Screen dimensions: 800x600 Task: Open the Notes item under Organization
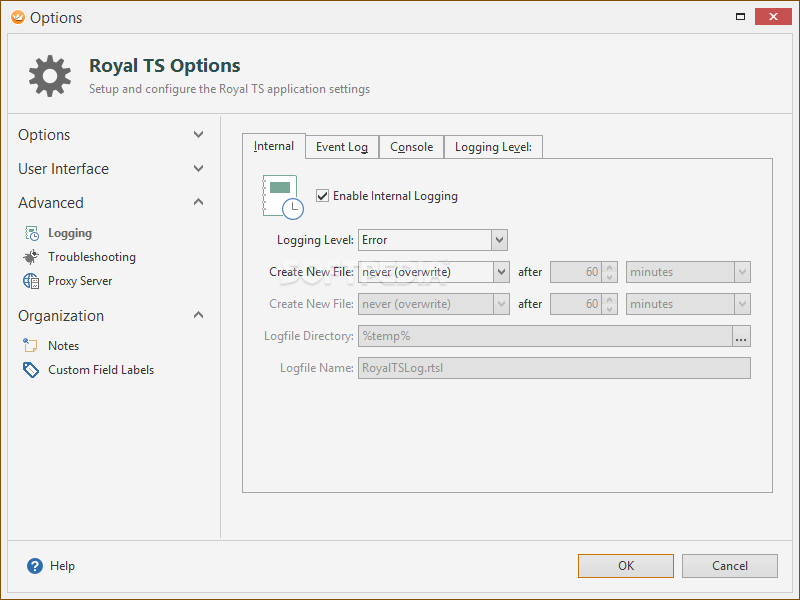(x=63, y=345)
